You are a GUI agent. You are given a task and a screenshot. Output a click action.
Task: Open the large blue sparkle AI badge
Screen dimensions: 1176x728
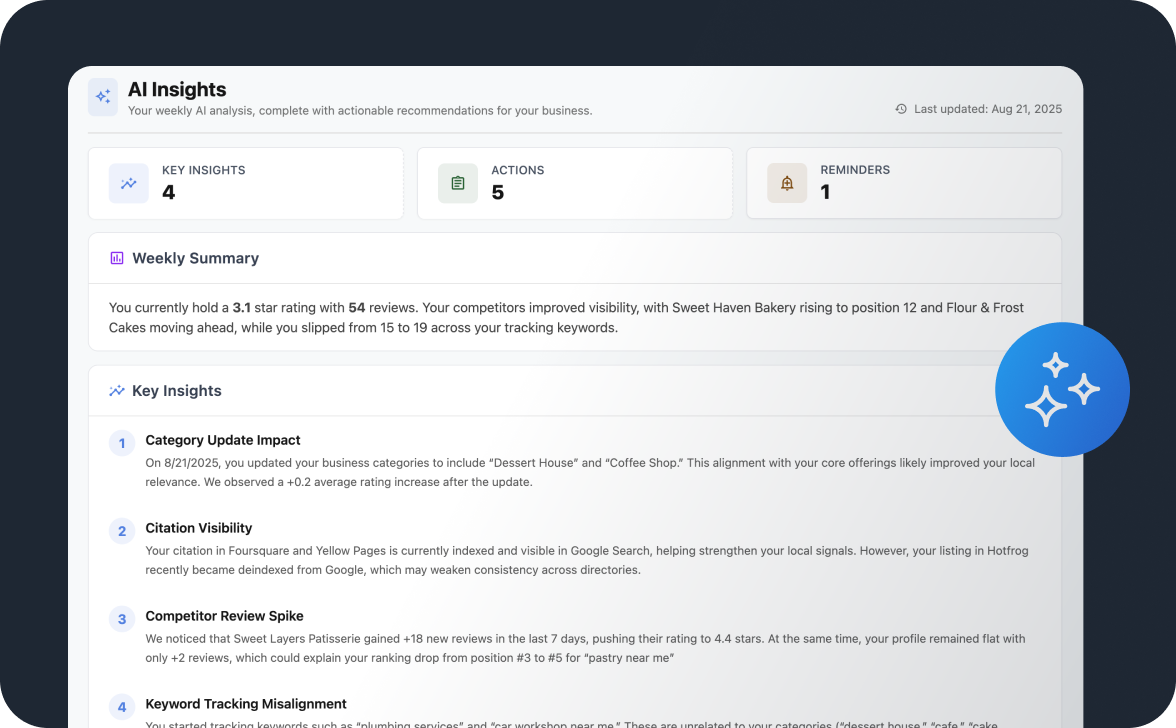[x=1062, y=389]
